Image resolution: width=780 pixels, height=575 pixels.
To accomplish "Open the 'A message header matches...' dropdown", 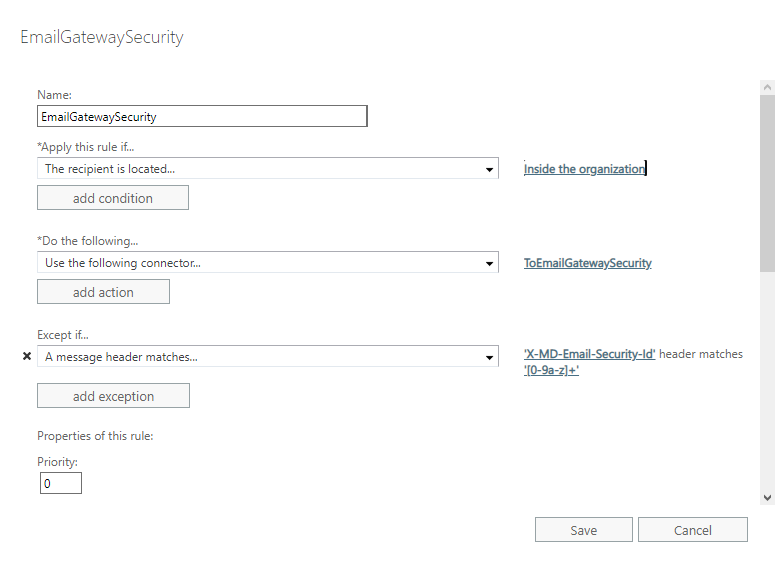I will click(267, 357).
